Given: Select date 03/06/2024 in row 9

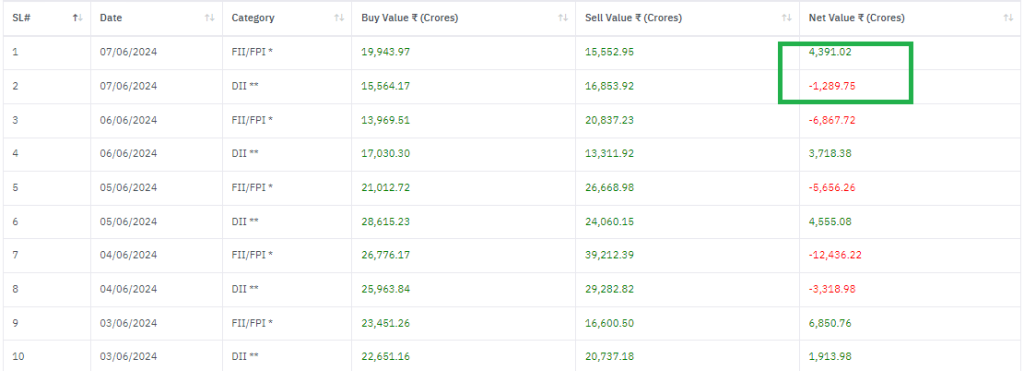Looking at the screenshot, I should [129, 323].
